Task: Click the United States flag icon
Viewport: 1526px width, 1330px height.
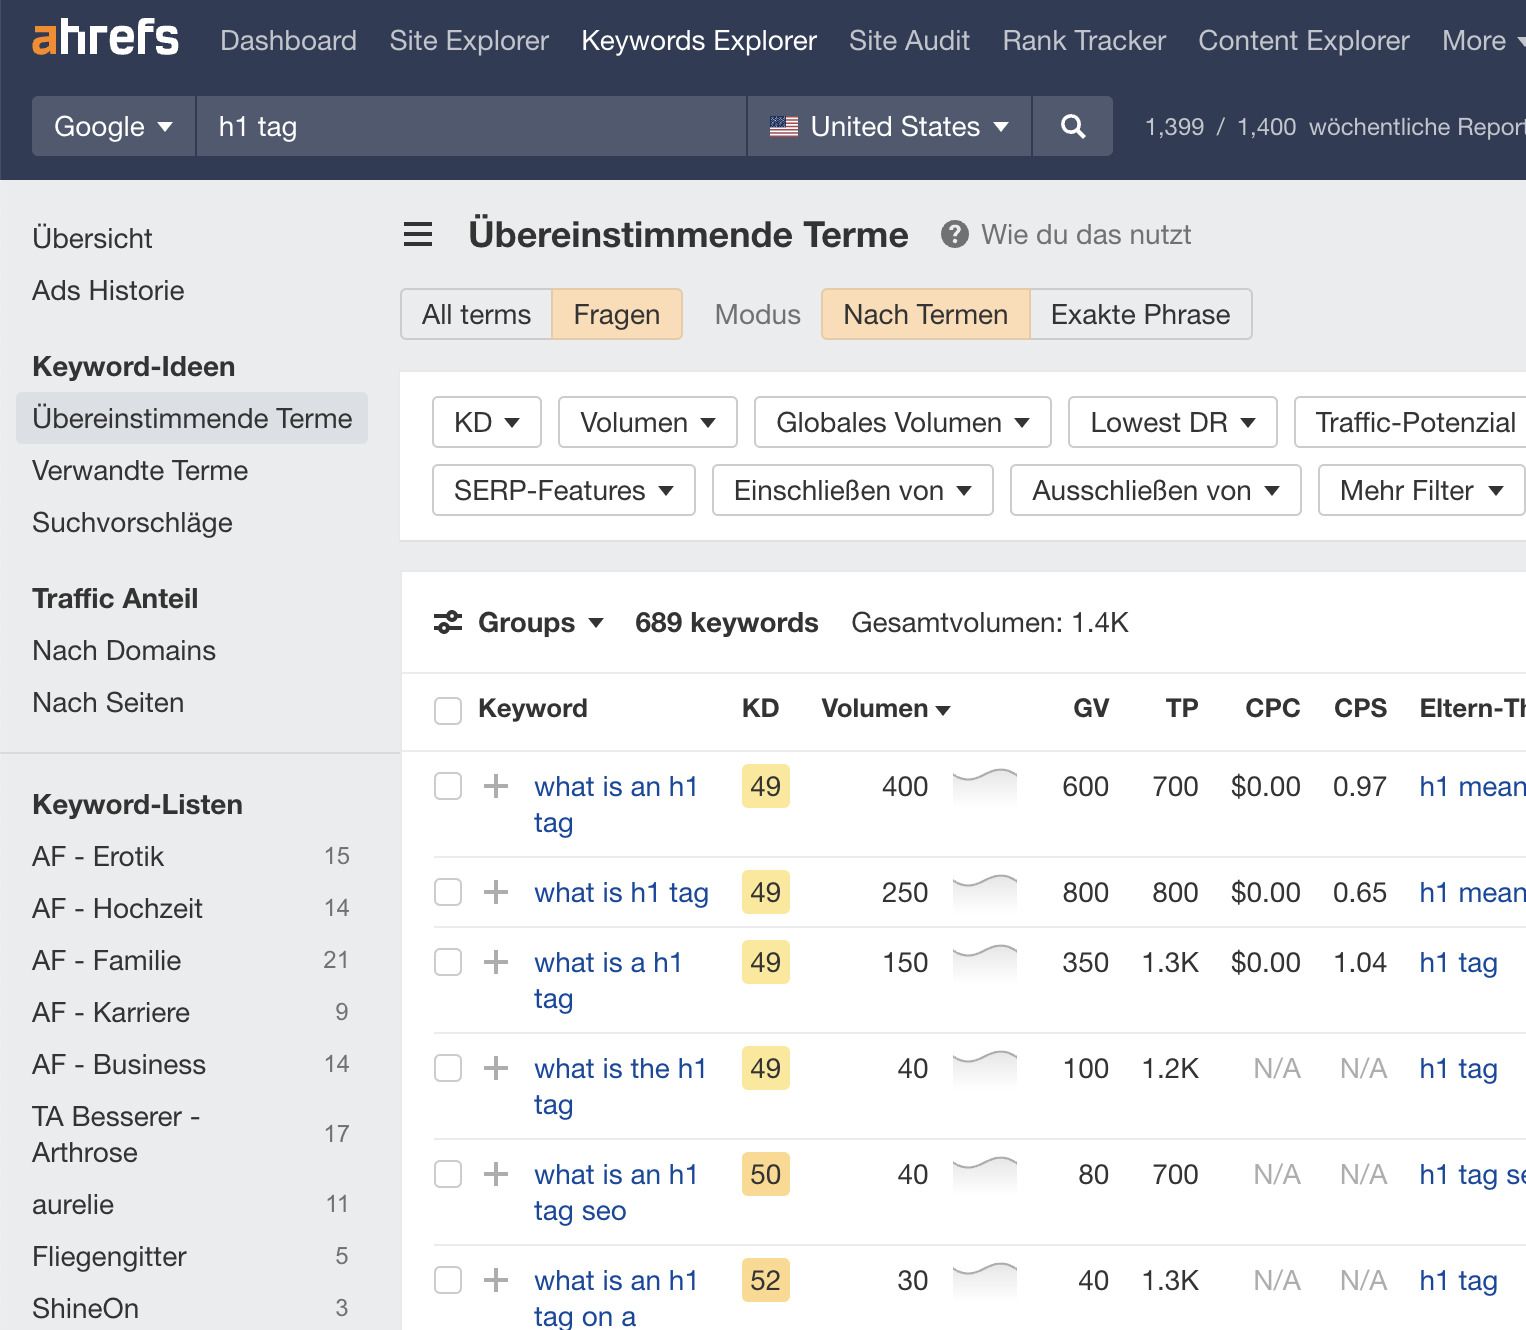Action: click(x=786, y=126)
